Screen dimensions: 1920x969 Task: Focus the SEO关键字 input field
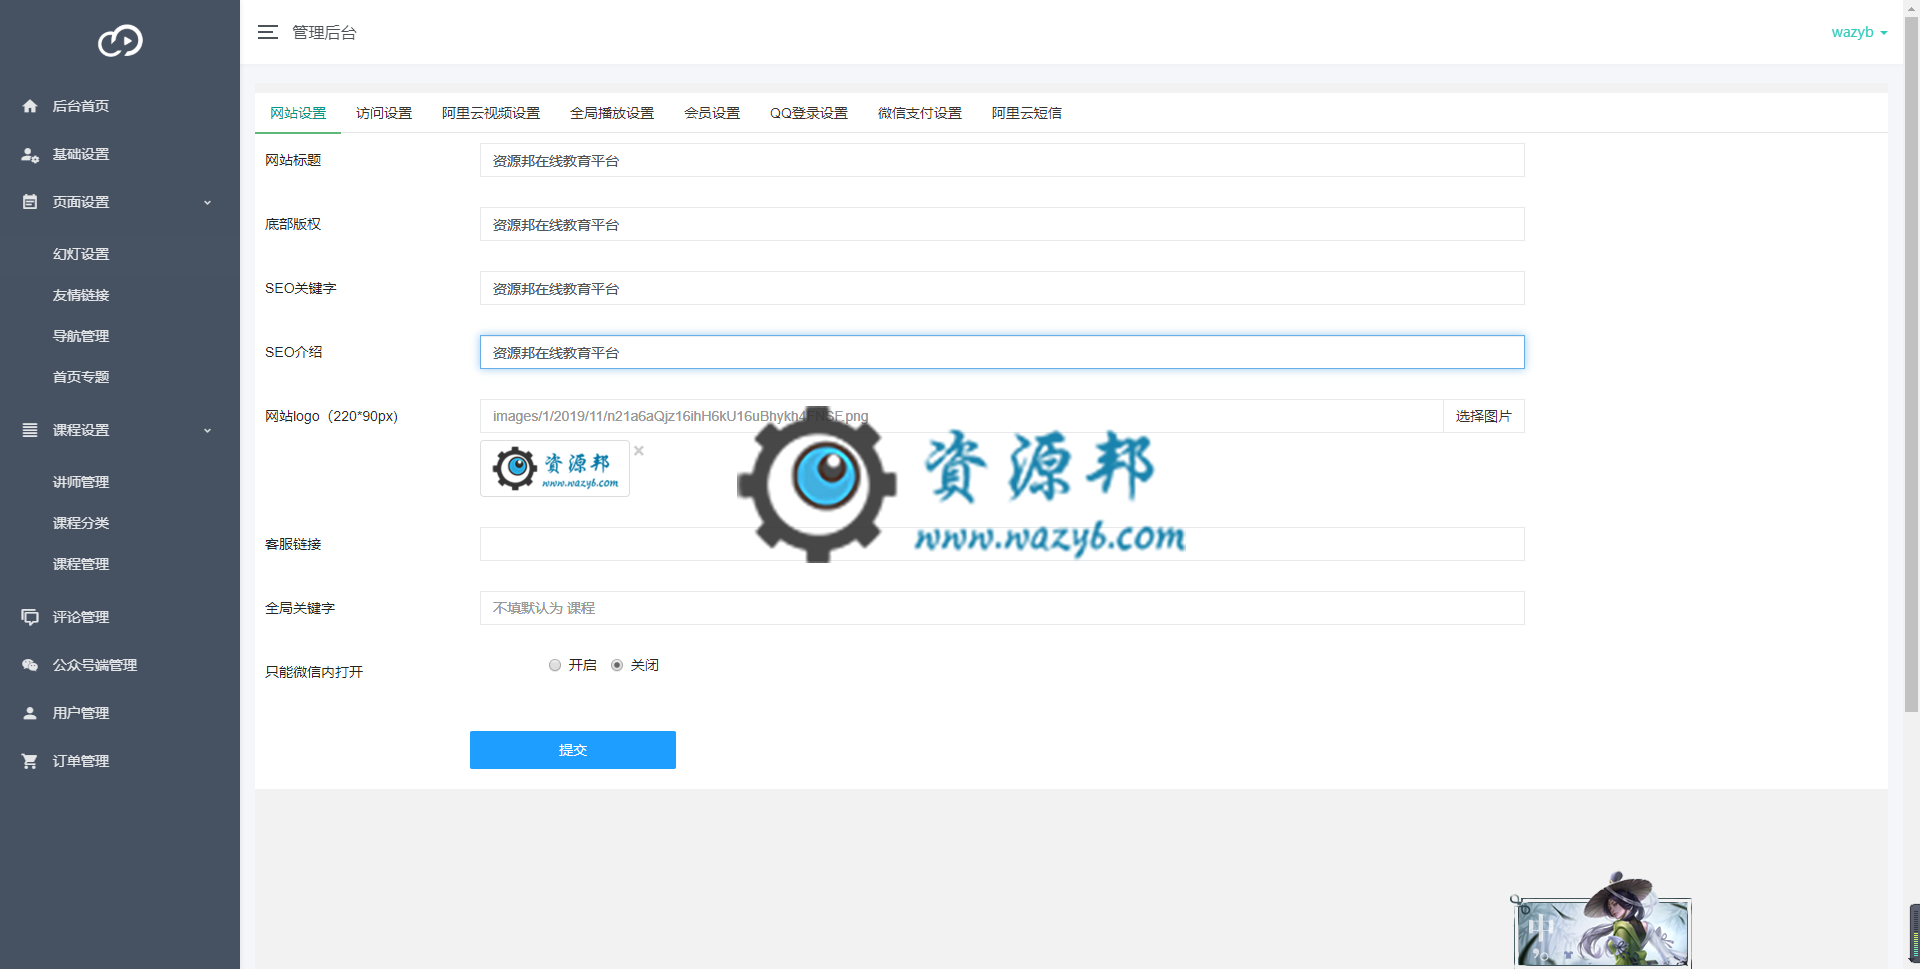(x=1002, y=288)
